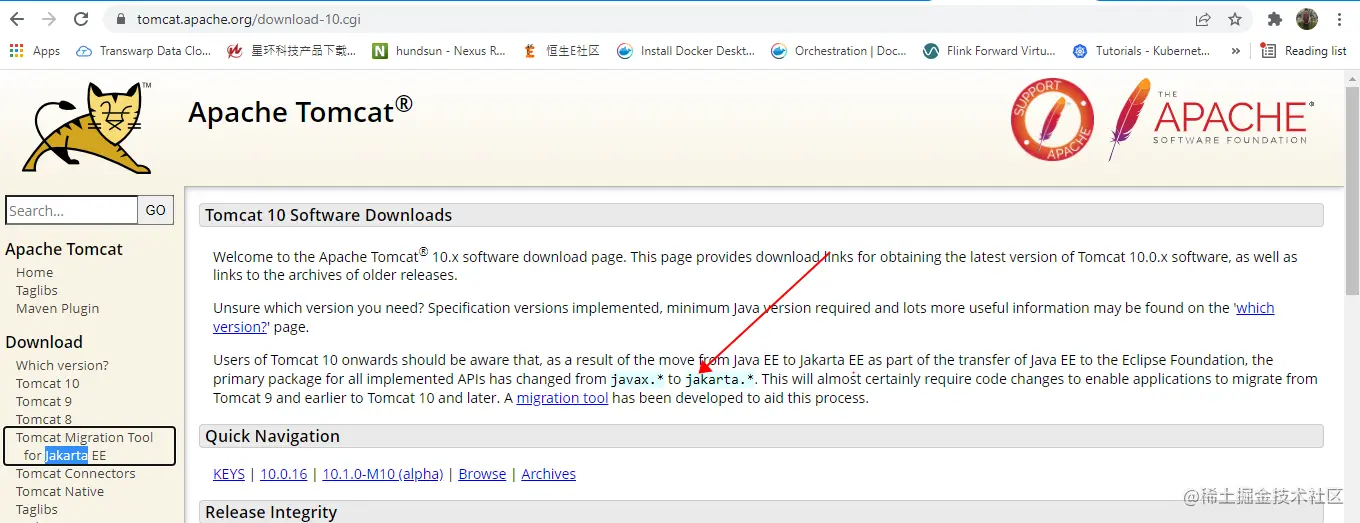Click Apache Software Foundation logo
1360x523 pixels.
point(1210,119)
